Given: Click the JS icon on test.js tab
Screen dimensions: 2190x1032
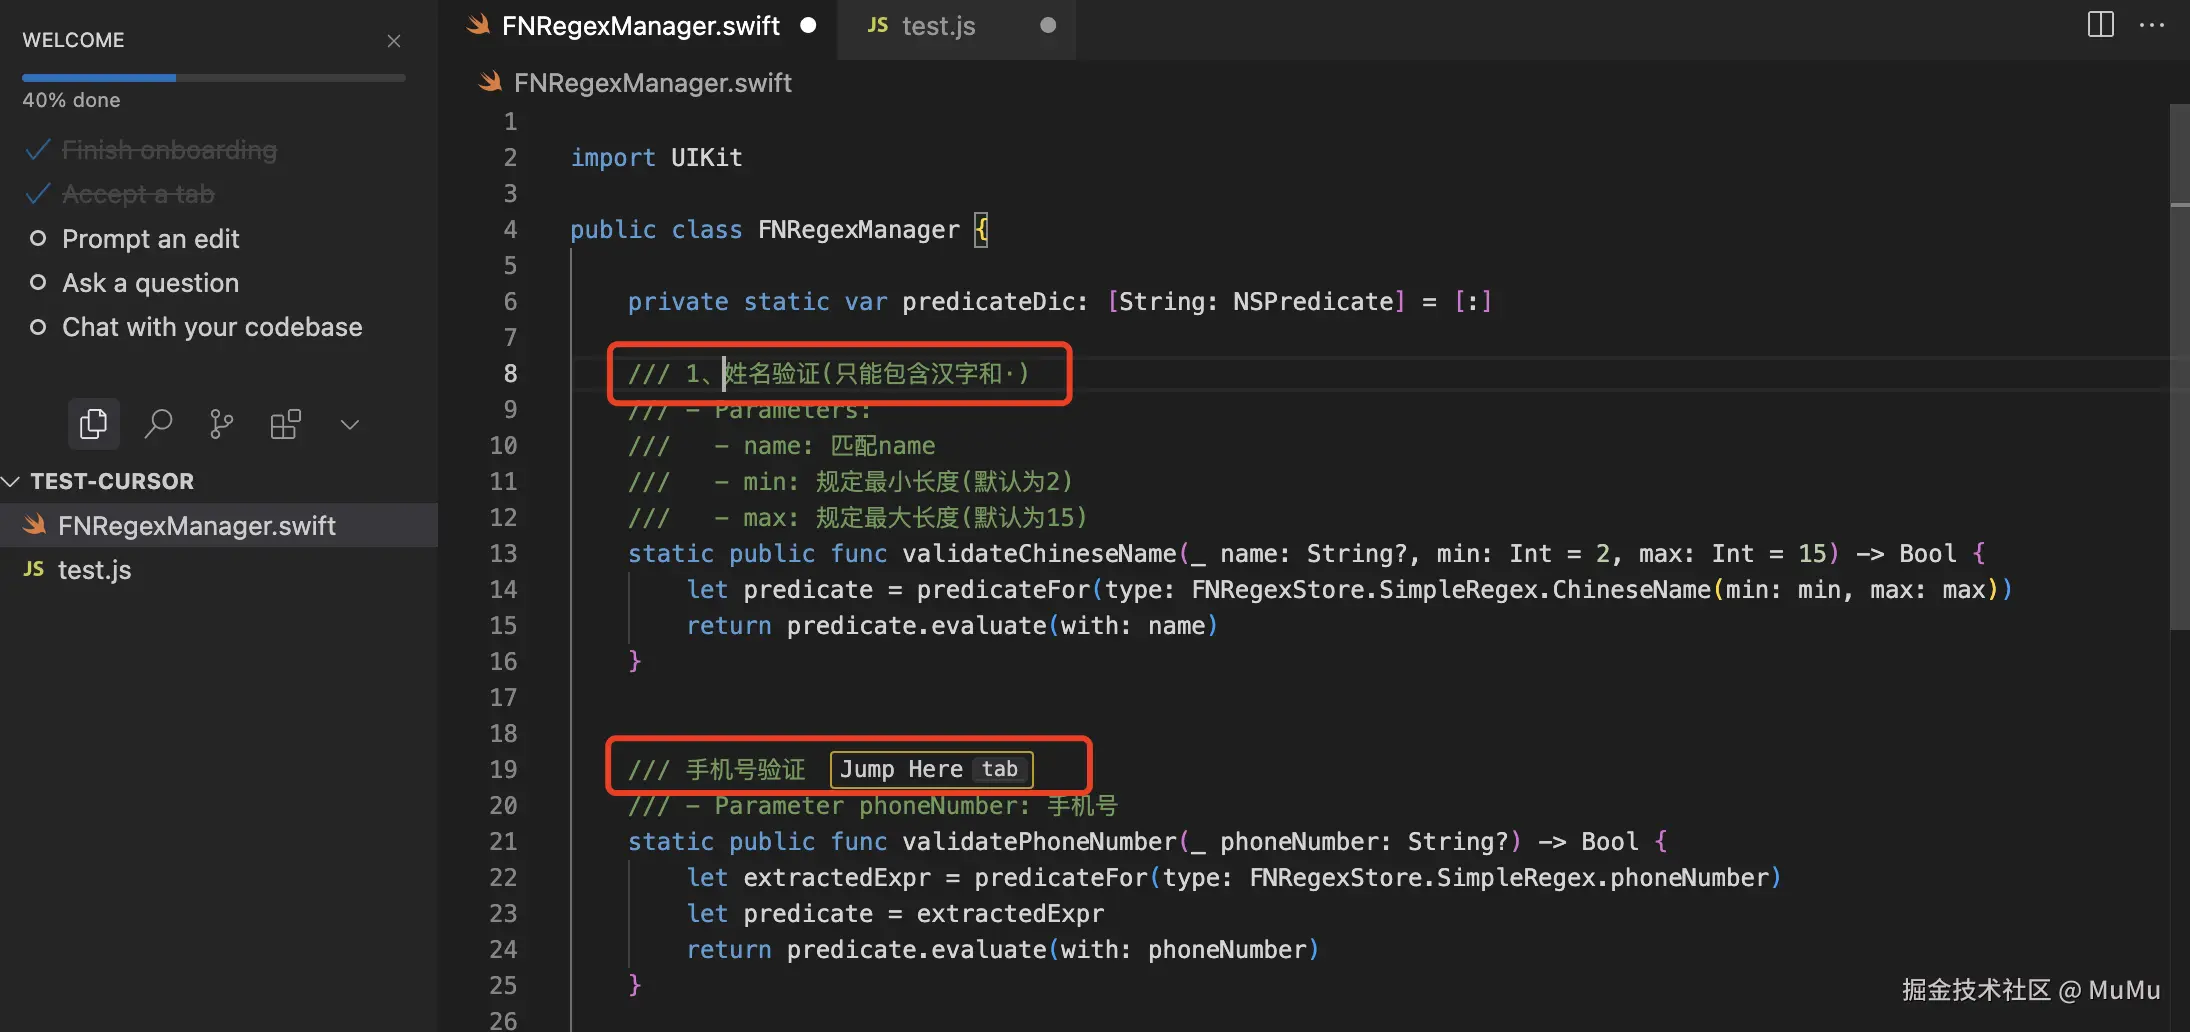Looking at the screenshot, I should pyautogui.click(x=878, y=25).
